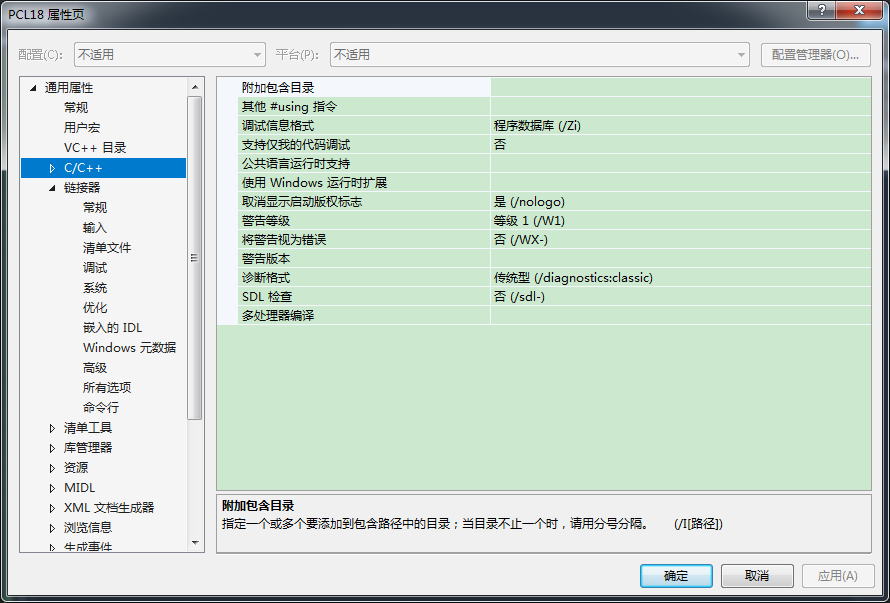Select the 公共语言运行时支持 property
This screenshot has height=603, width=890.
coord(364,164)
